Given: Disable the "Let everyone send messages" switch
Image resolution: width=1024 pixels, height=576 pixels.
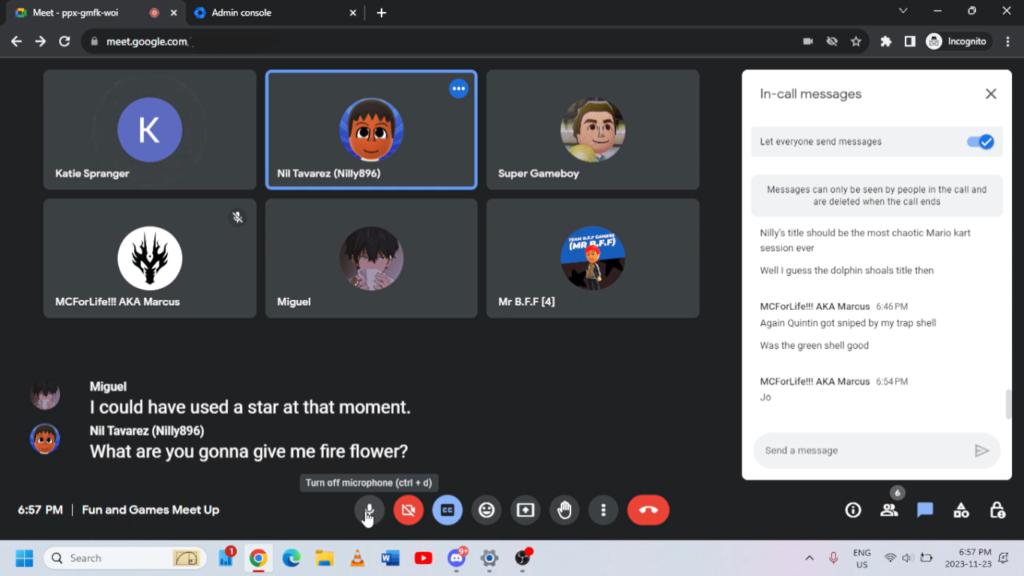Looking at the screenshot, I should (980, 142).
